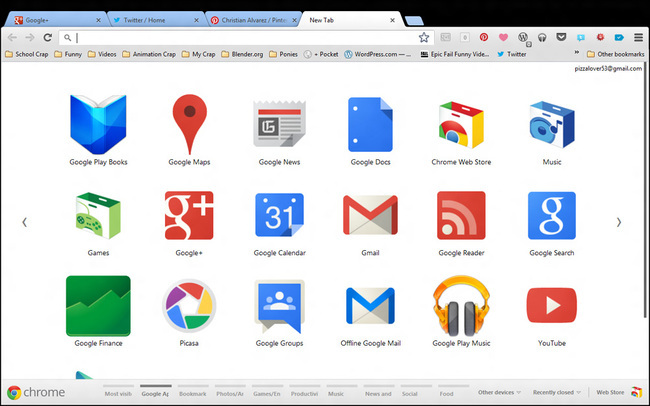The width and height of the screenshot is (650, 406).
Task: Switch to the Christian Alvarez Pinterest tab
Action: pos(254,20)
